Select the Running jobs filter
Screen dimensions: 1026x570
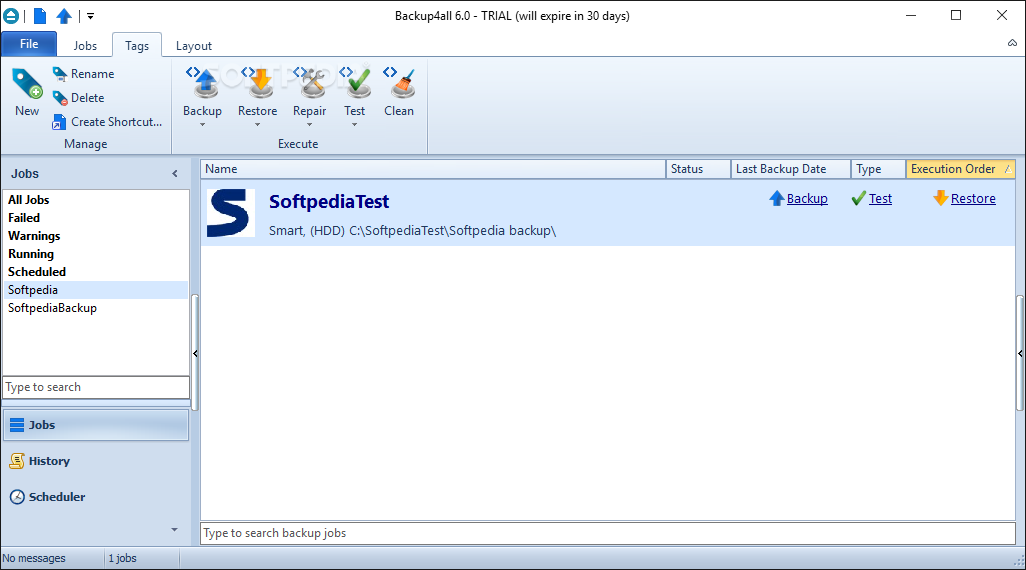click(x=96, y=254)
